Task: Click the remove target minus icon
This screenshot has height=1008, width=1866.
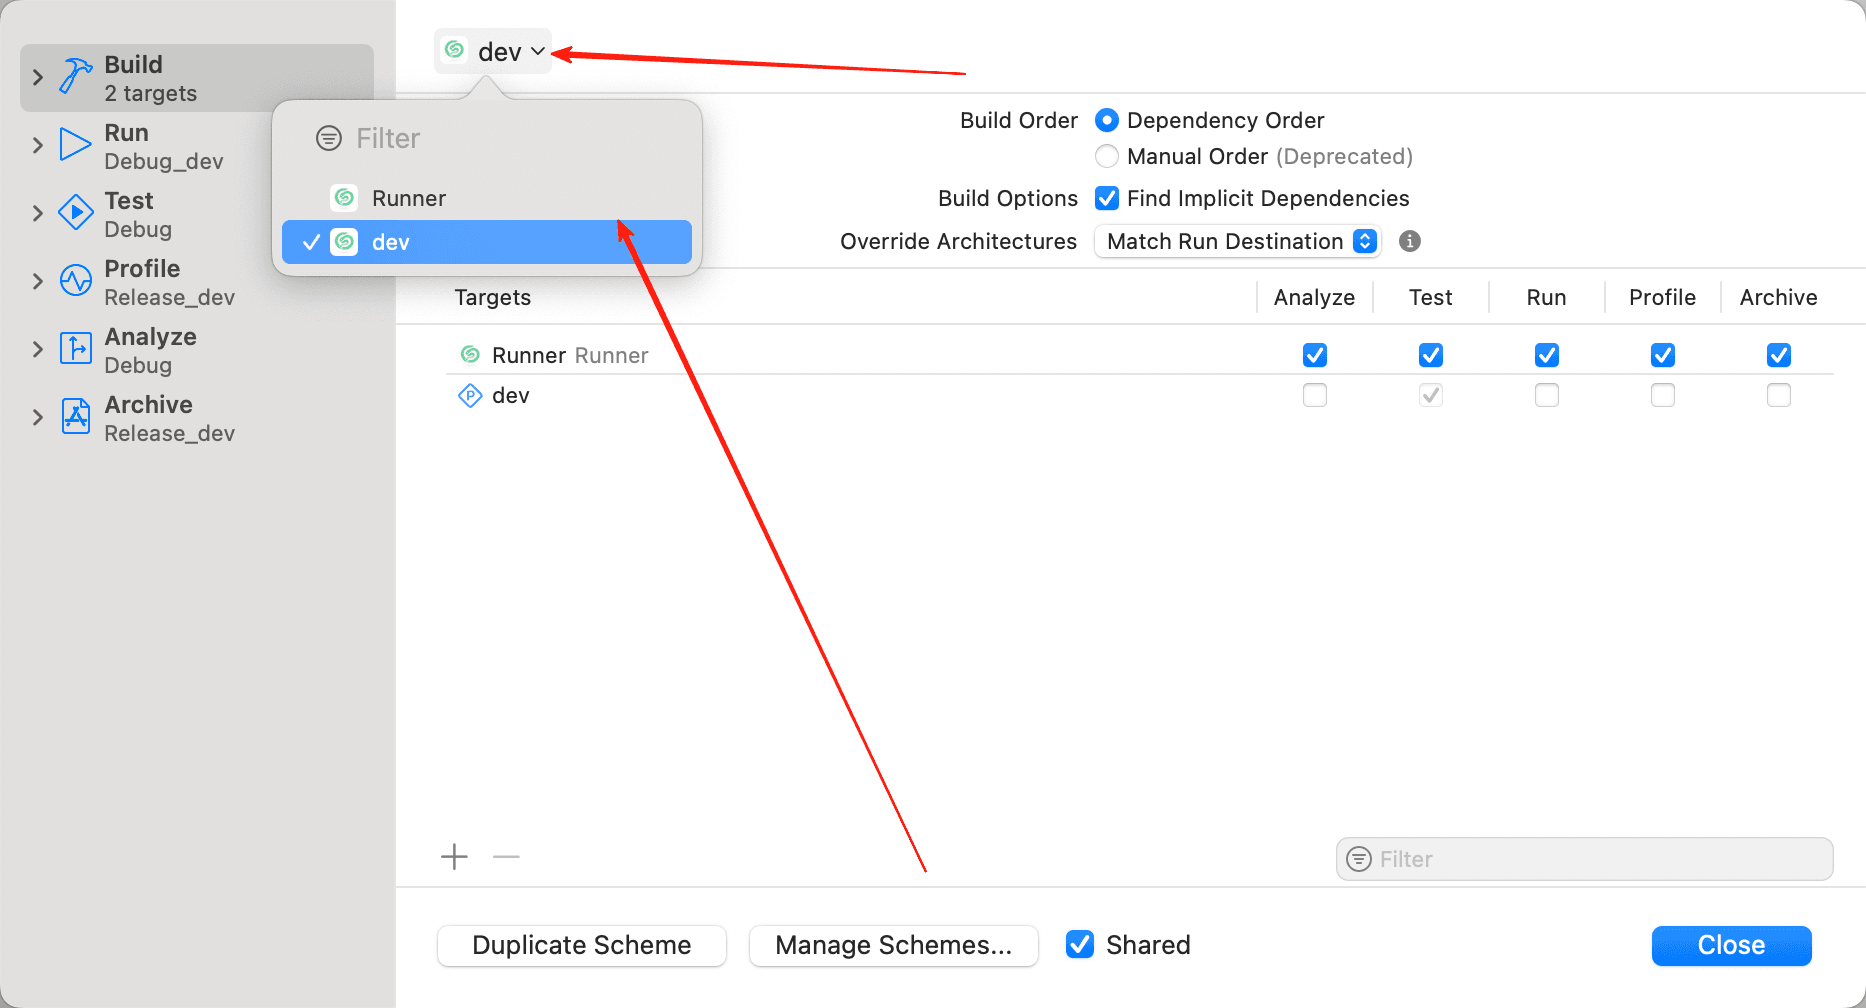Action: point(507,857)
